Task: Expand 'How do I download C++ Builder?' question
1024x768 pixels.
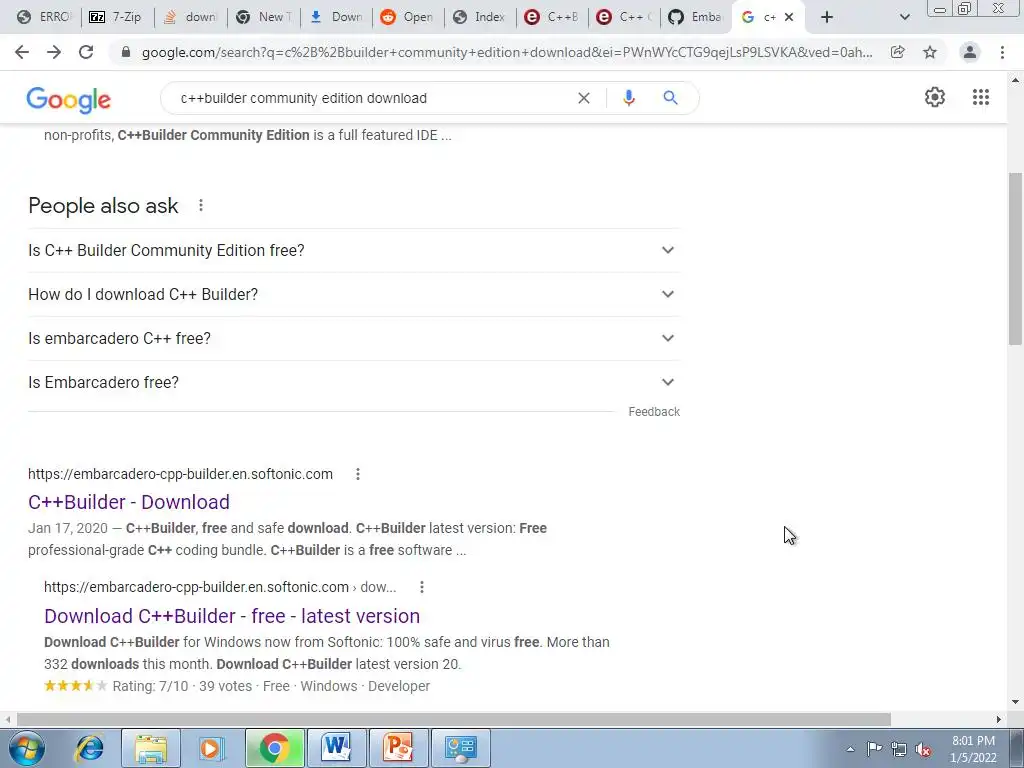Action: (x=354, y=295)
